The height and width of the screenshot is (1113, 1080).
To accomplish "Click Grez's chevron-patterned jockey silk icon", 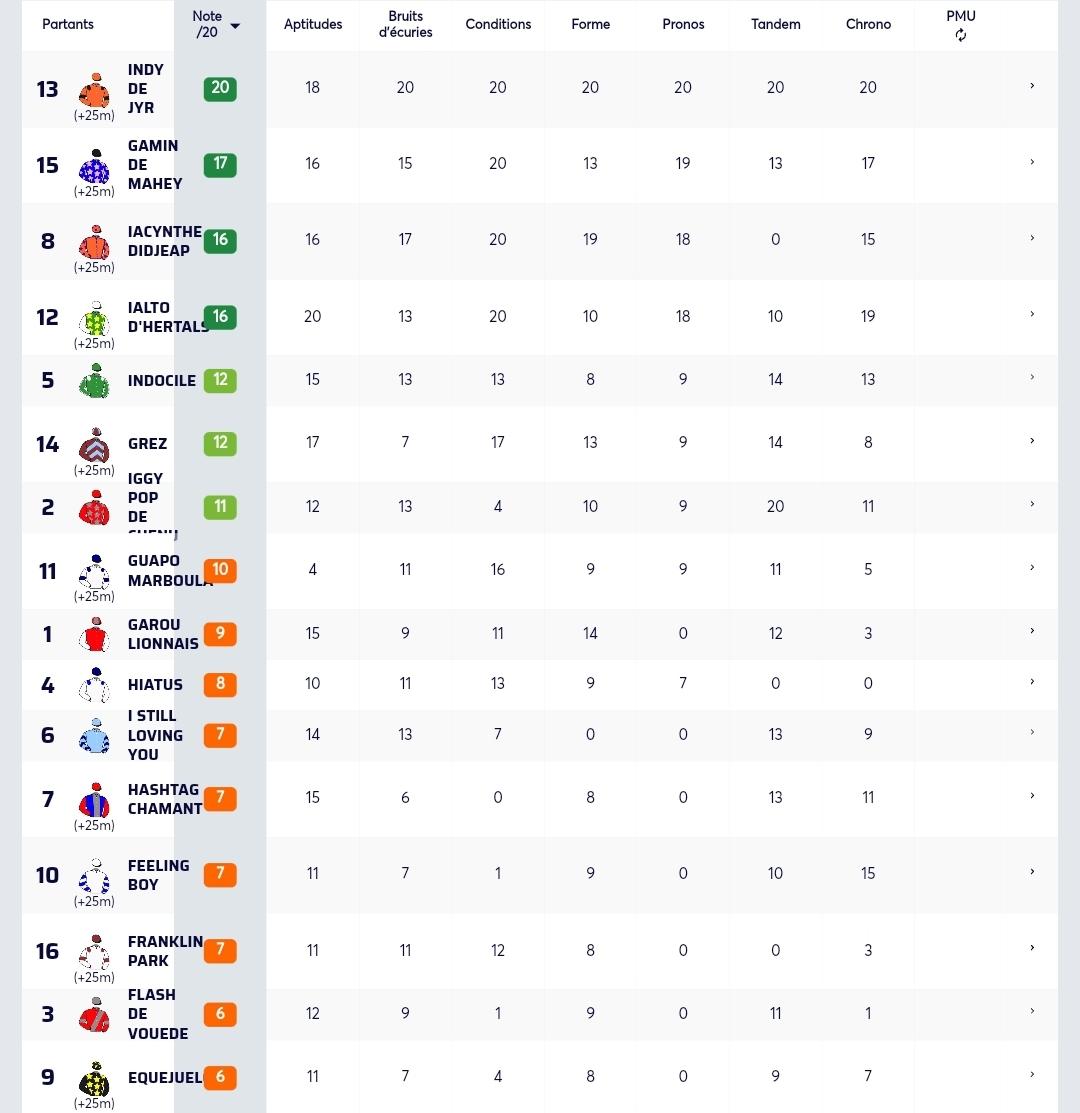I will (94, 445).
